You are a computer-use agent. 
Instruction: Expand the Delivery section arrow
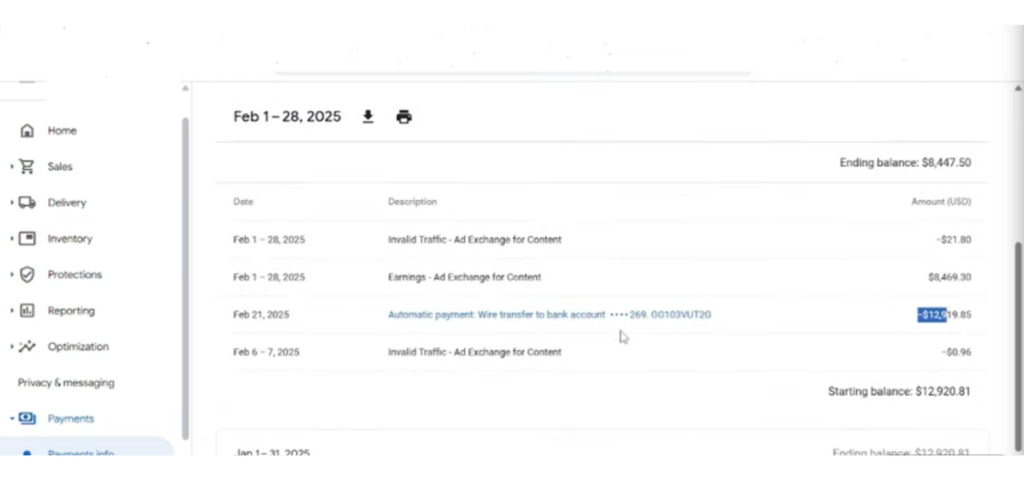click(12, 203)
